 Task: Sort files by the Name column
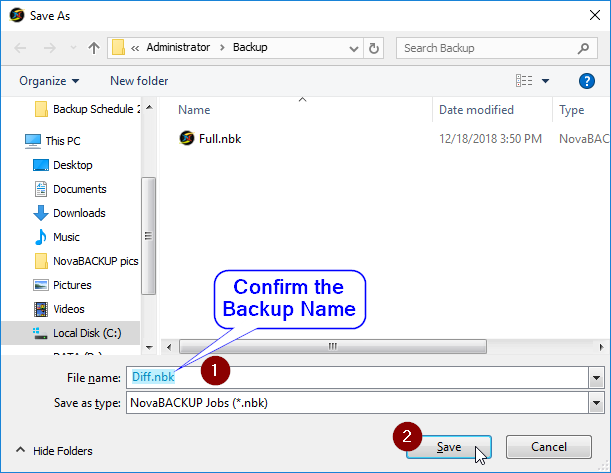click(x=194, y=110)
